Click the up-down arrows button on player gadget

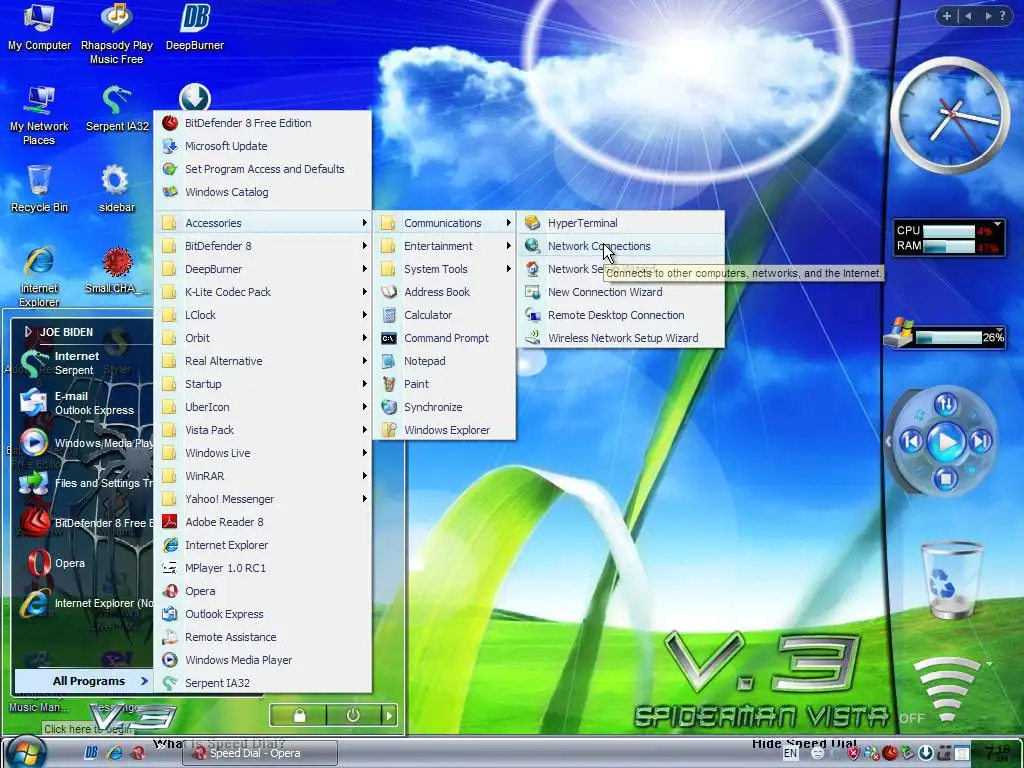coord(946,405)
